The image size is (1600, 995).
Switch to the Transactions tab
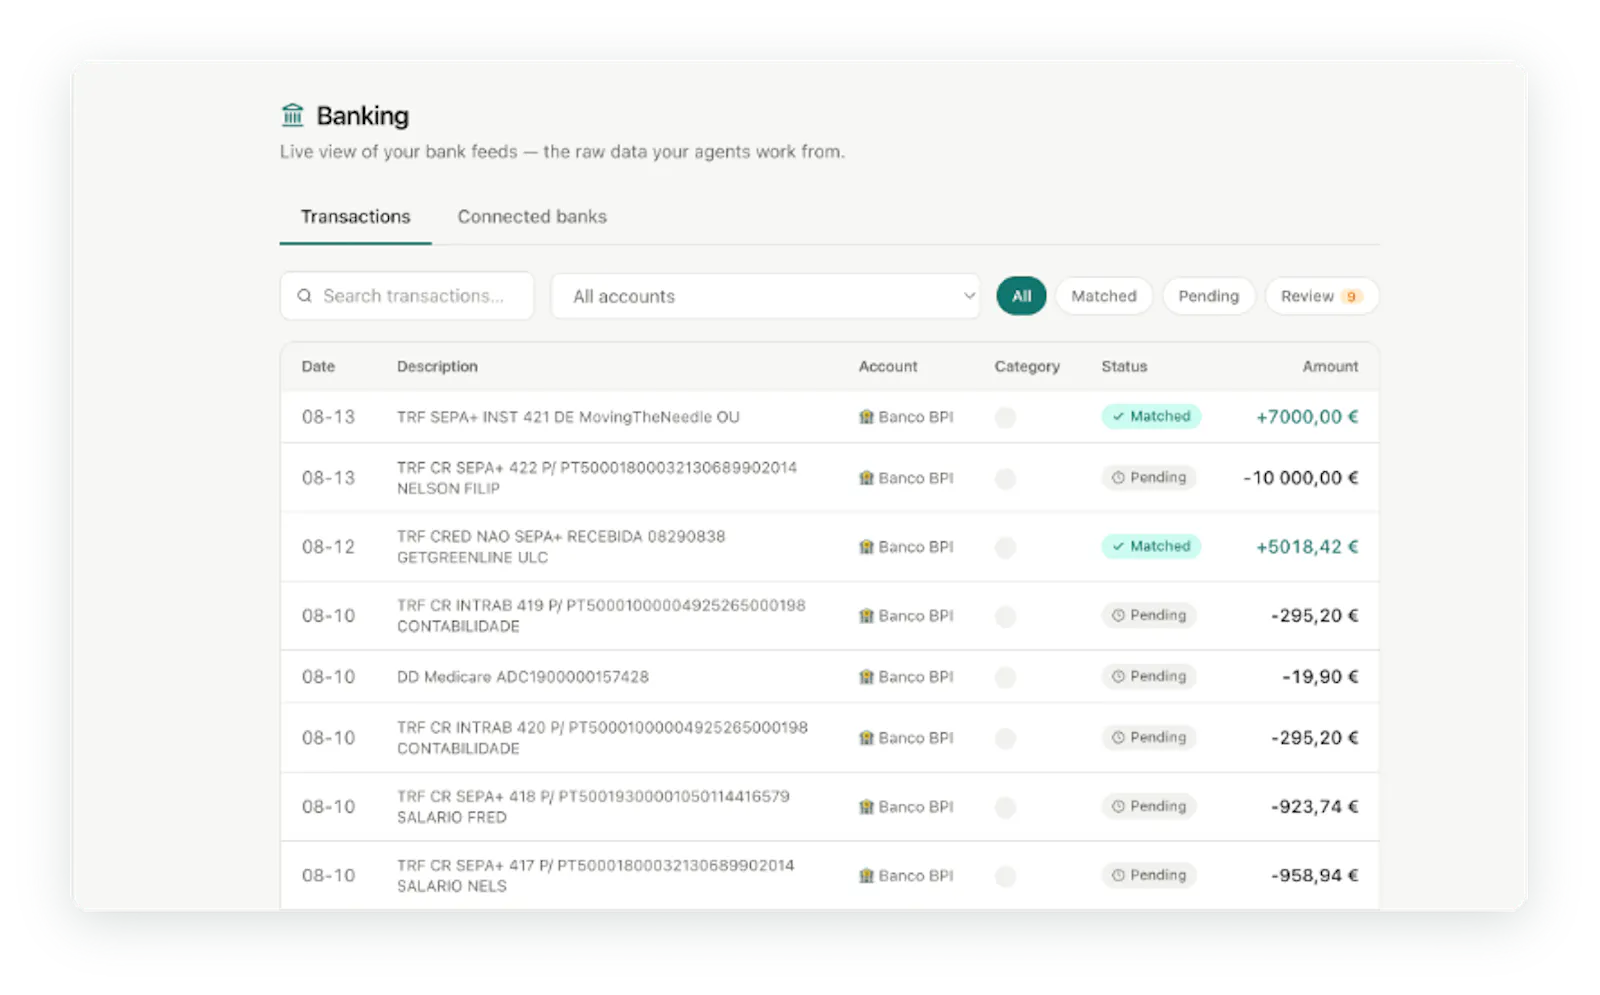point(355,217)
